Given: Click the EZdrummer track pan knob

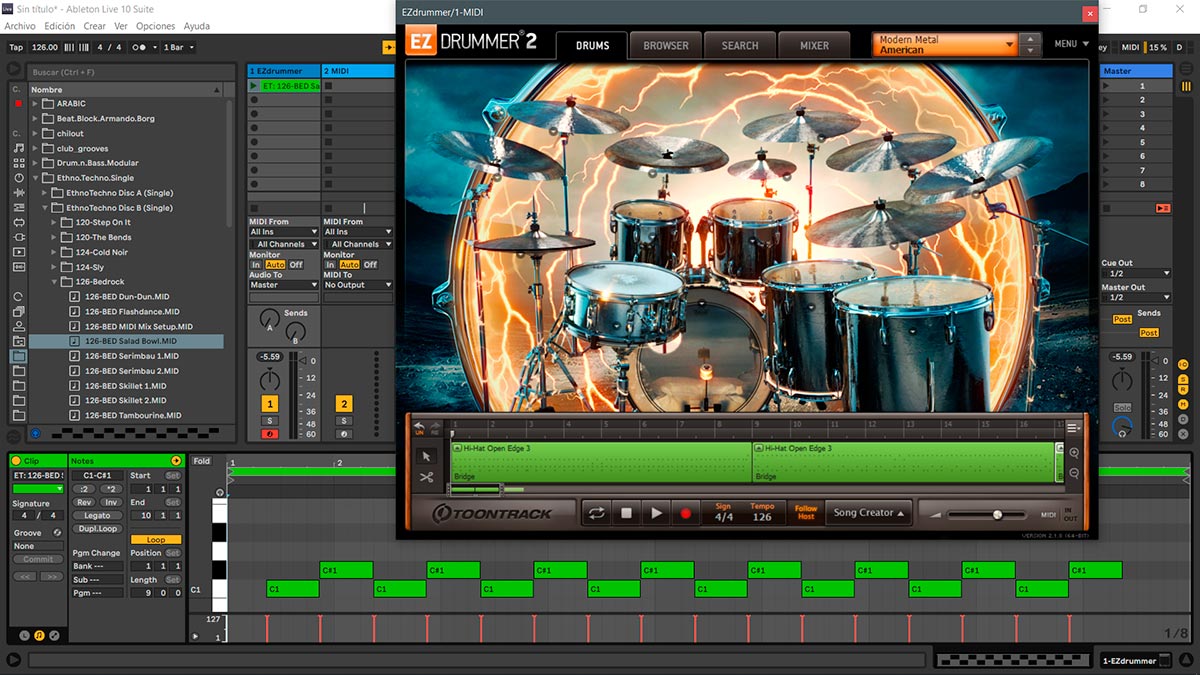Looking at the screenshot, I should pos(270,380).
